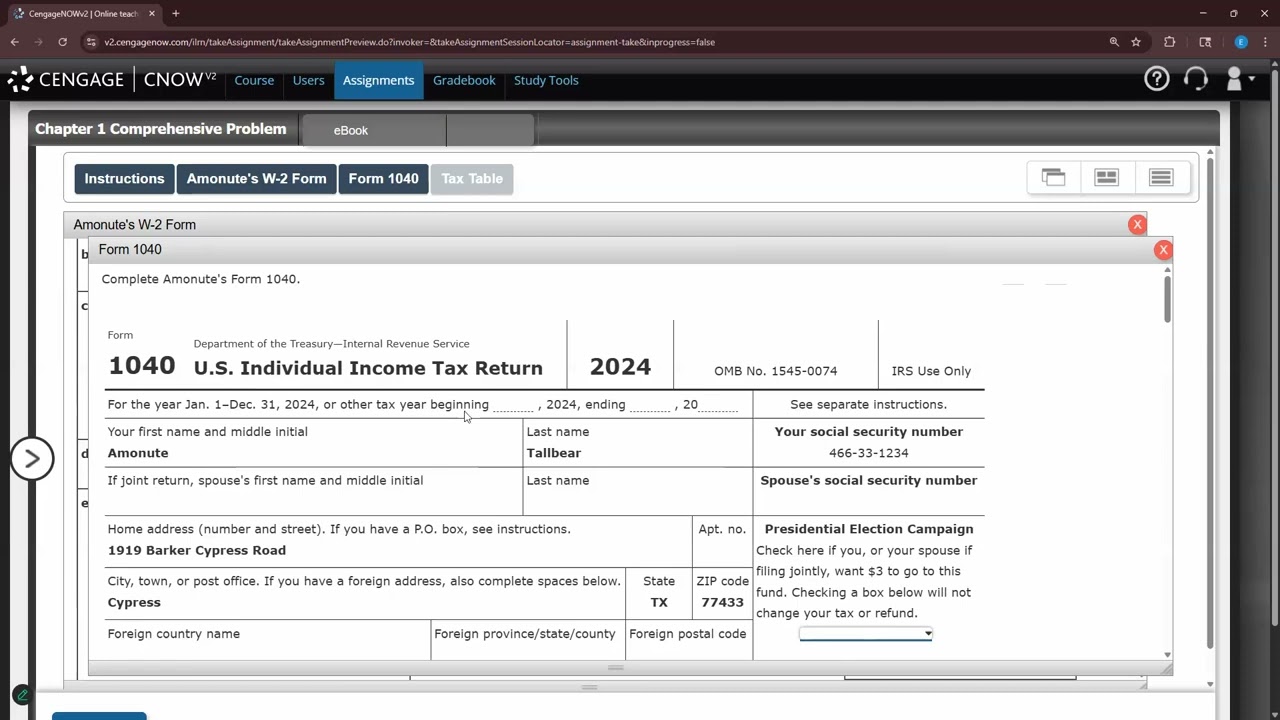This screenshot has width=1280, height=720.
Task: Click the city value 'Cypress'
Action: click(134, 603)
